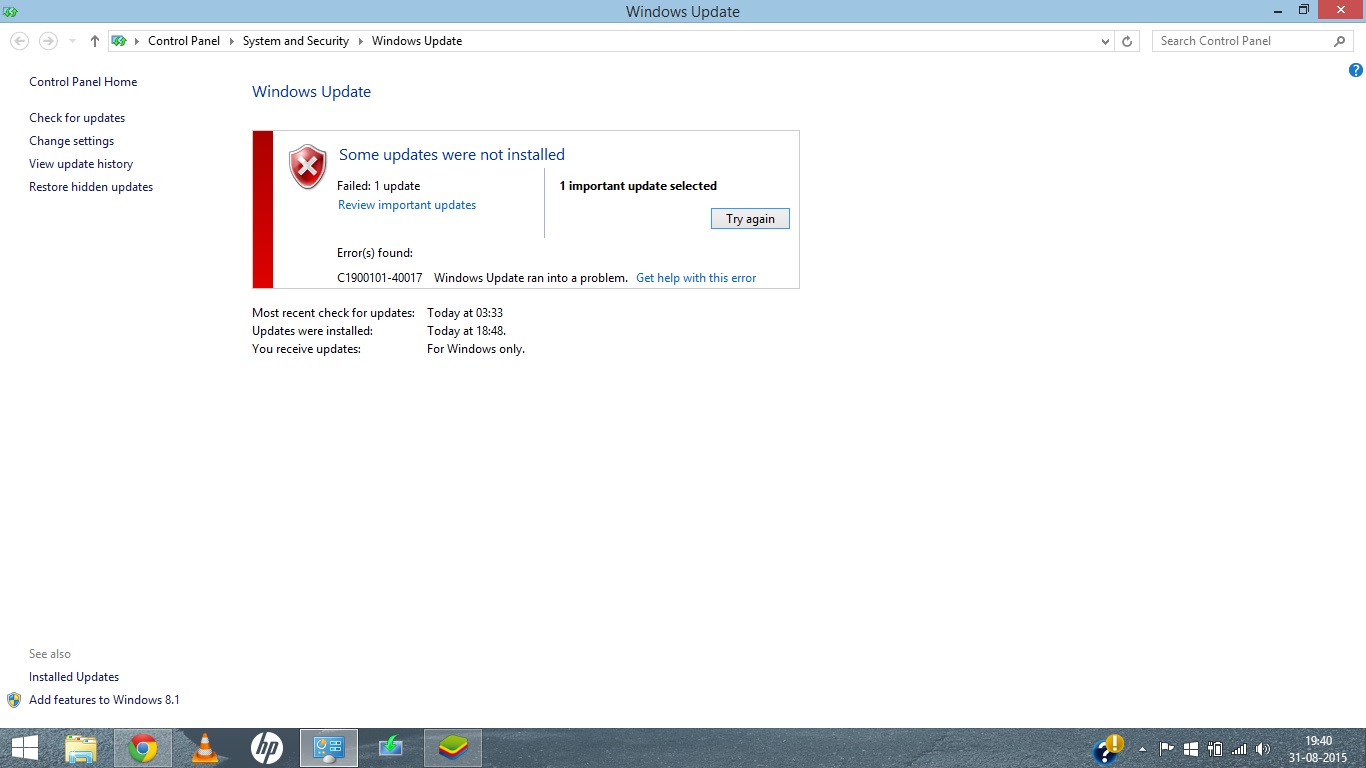Open the recent locations dropdown arrow
This screenshot has height=768, width=1366.
pyautogui.click(x=72, y=41)
